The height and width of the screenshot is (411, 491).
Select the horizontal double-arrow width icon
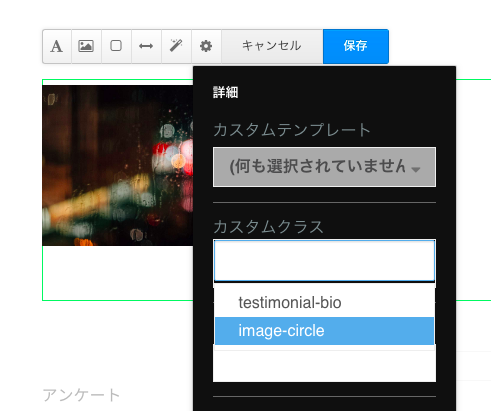click(x=146, y=46)
